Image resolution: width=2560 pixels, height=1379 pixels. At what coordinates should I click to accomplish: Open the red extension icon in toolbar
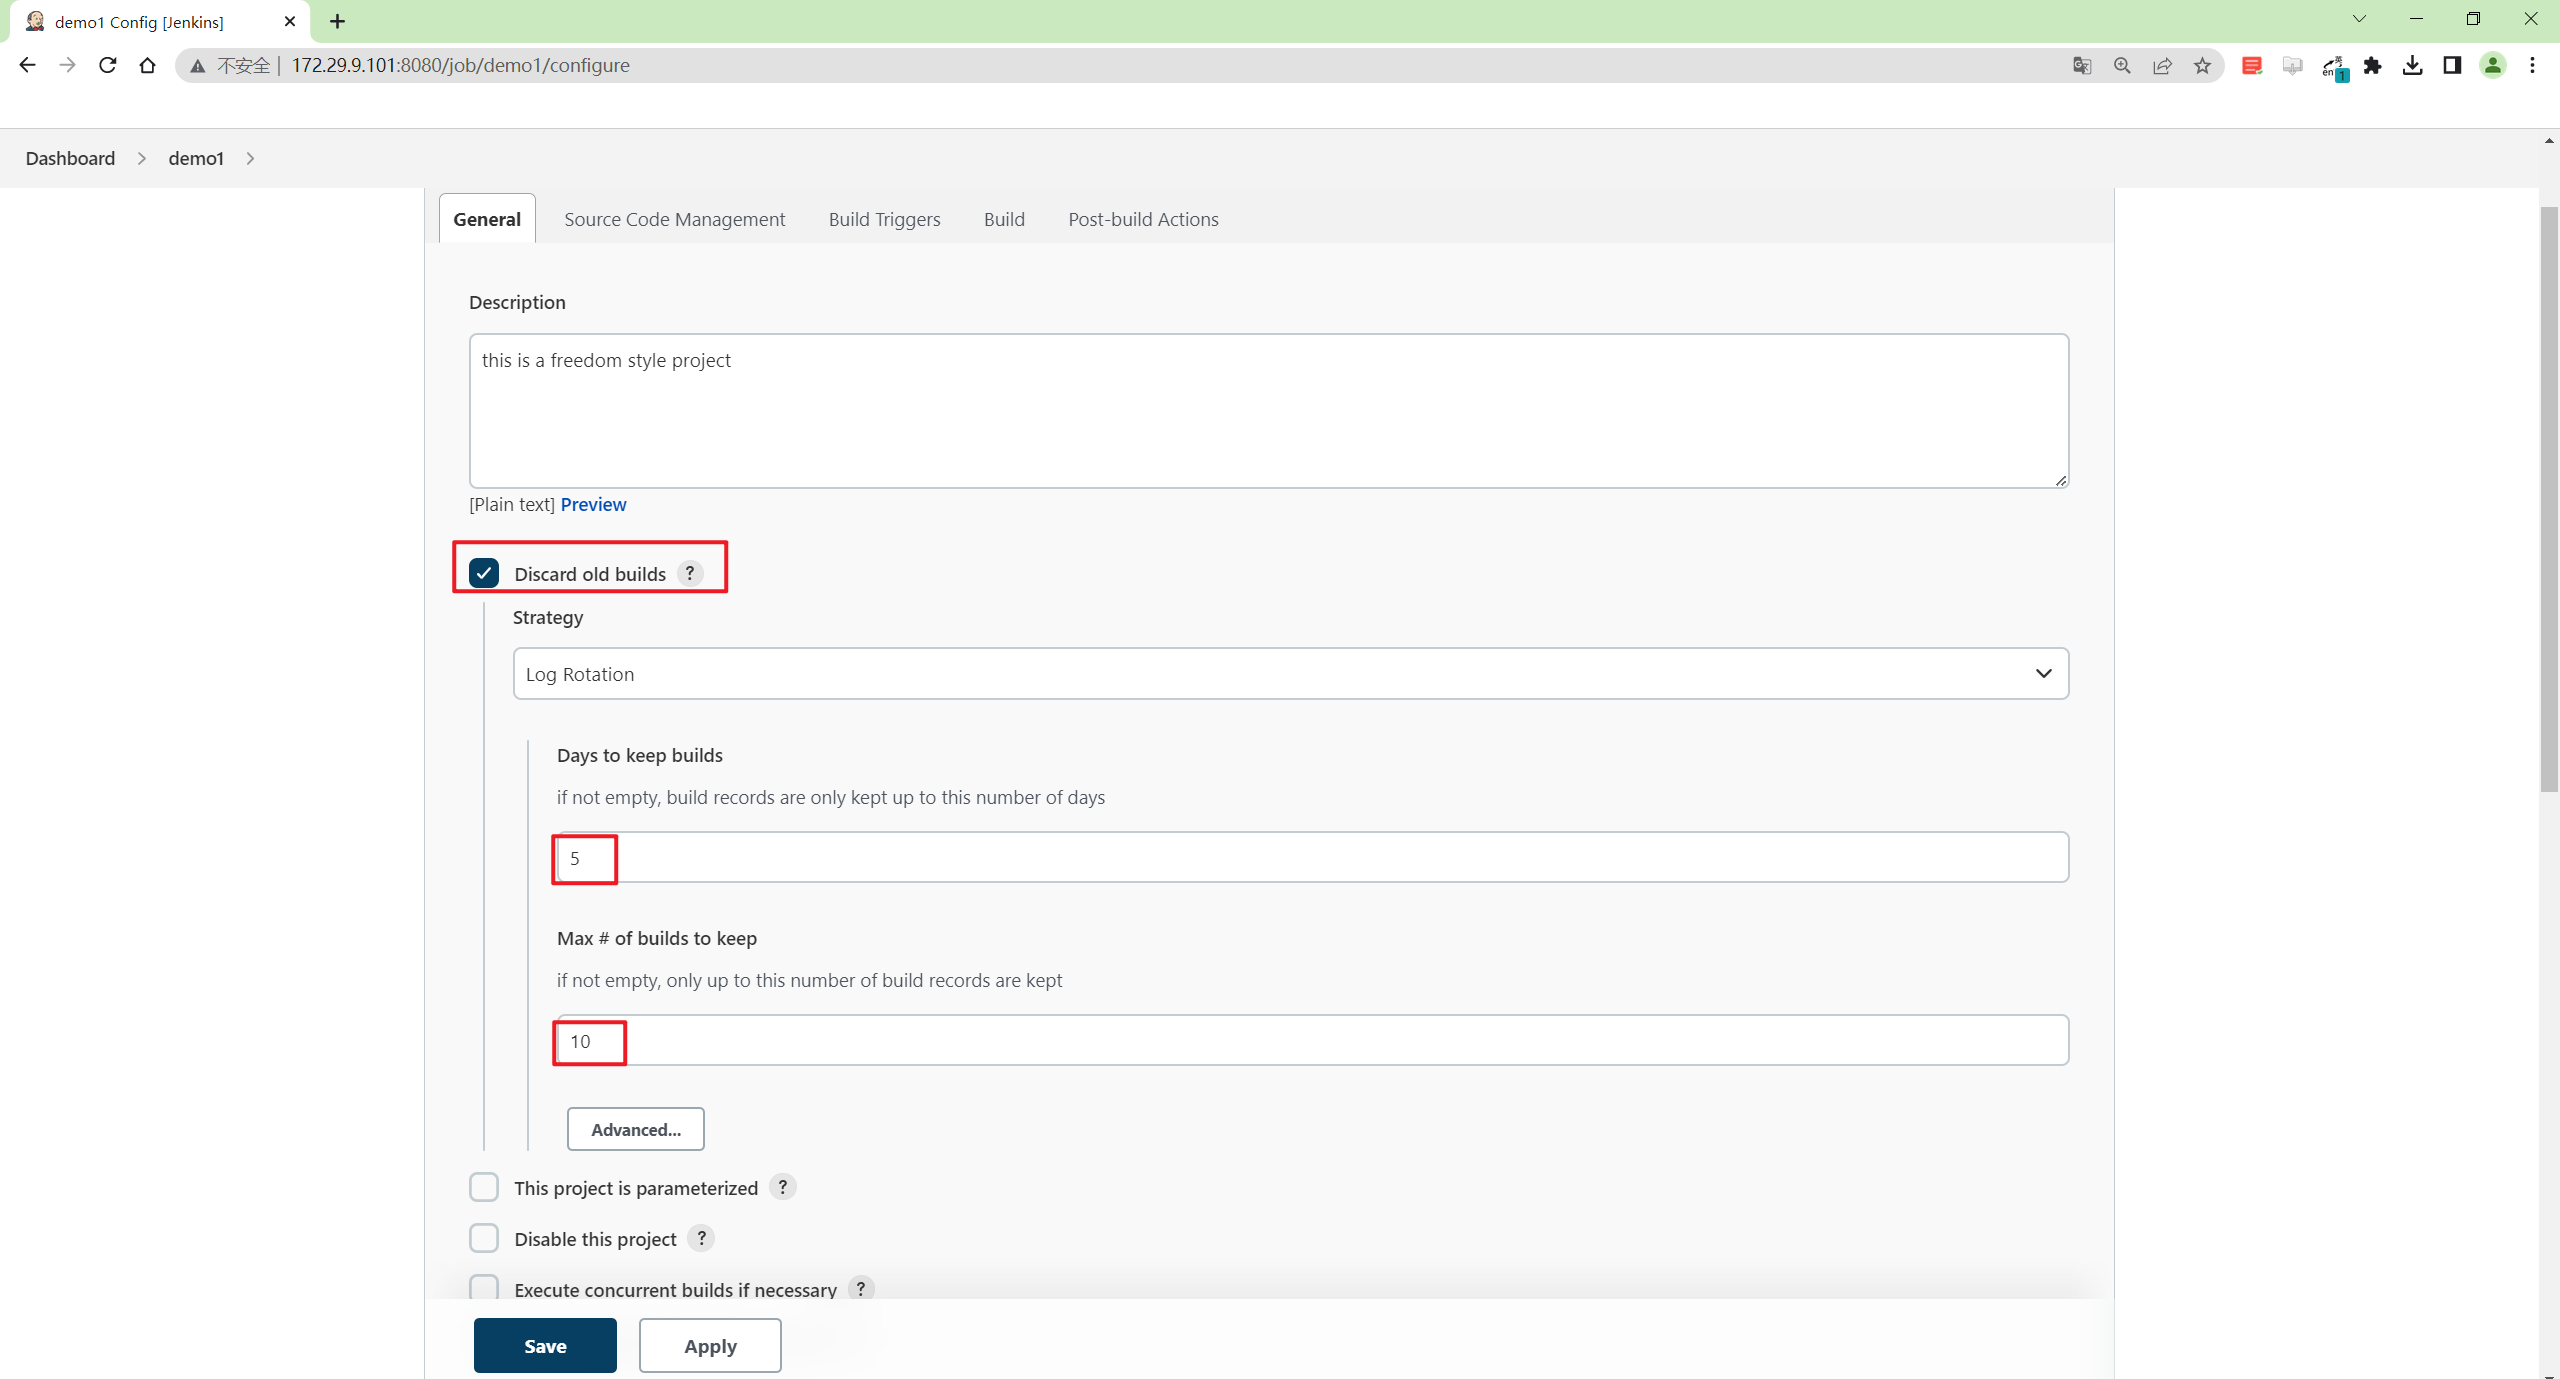coord(2252,65)
